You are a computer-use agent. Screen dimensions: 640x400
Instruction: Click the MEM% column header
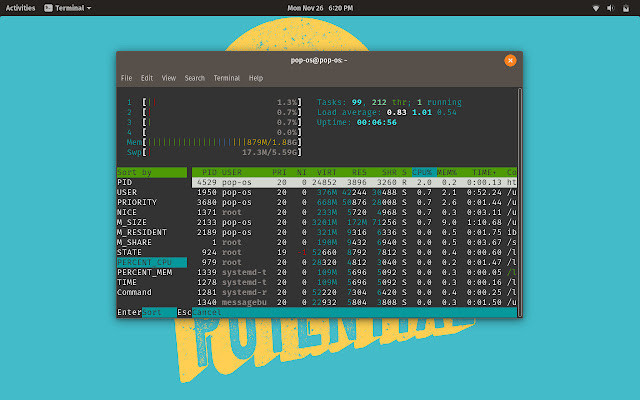coord(447,172)
